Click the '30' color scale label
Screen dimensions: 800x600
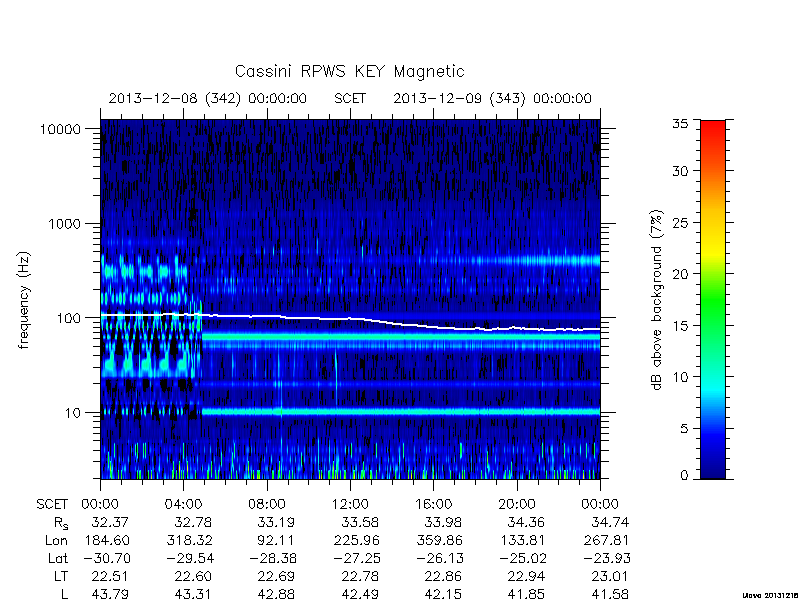(x=680, y=171)
